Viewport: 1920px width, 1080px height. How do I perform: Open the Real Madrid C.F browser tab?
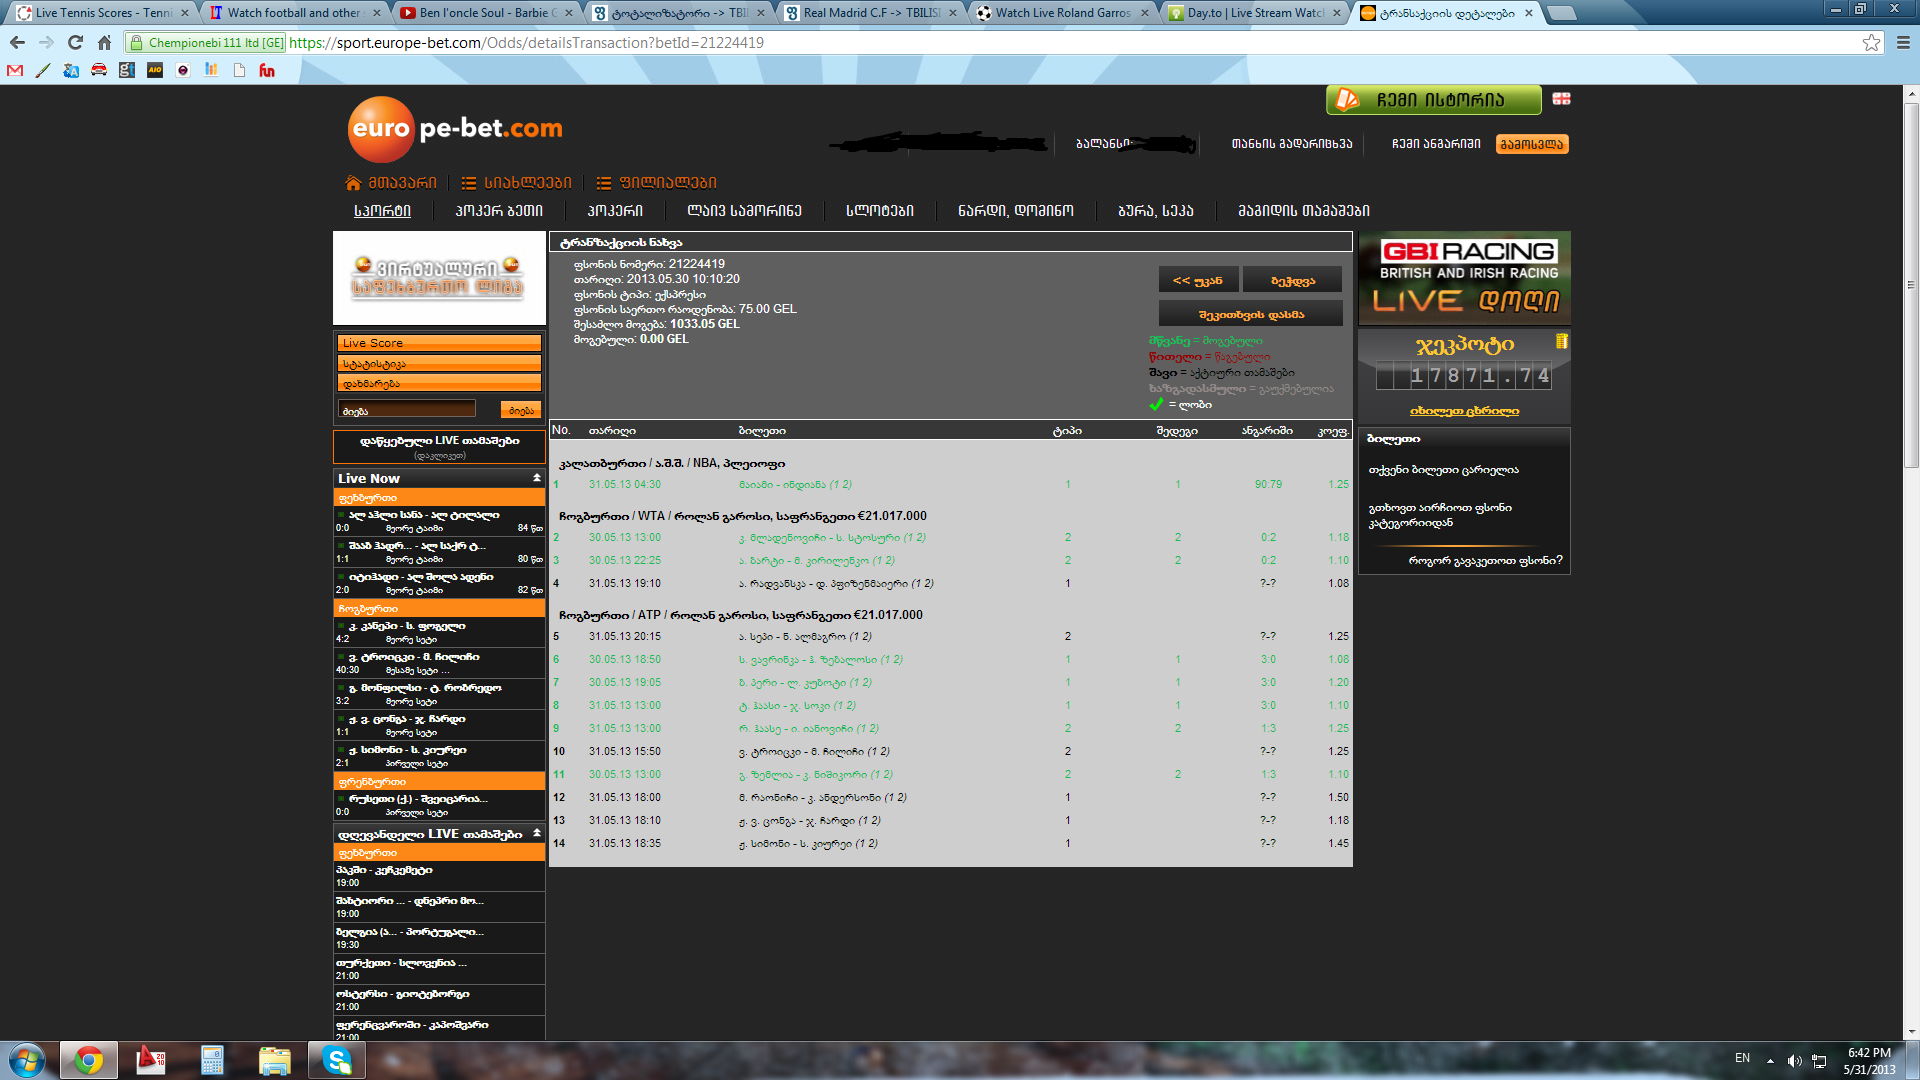870,13
